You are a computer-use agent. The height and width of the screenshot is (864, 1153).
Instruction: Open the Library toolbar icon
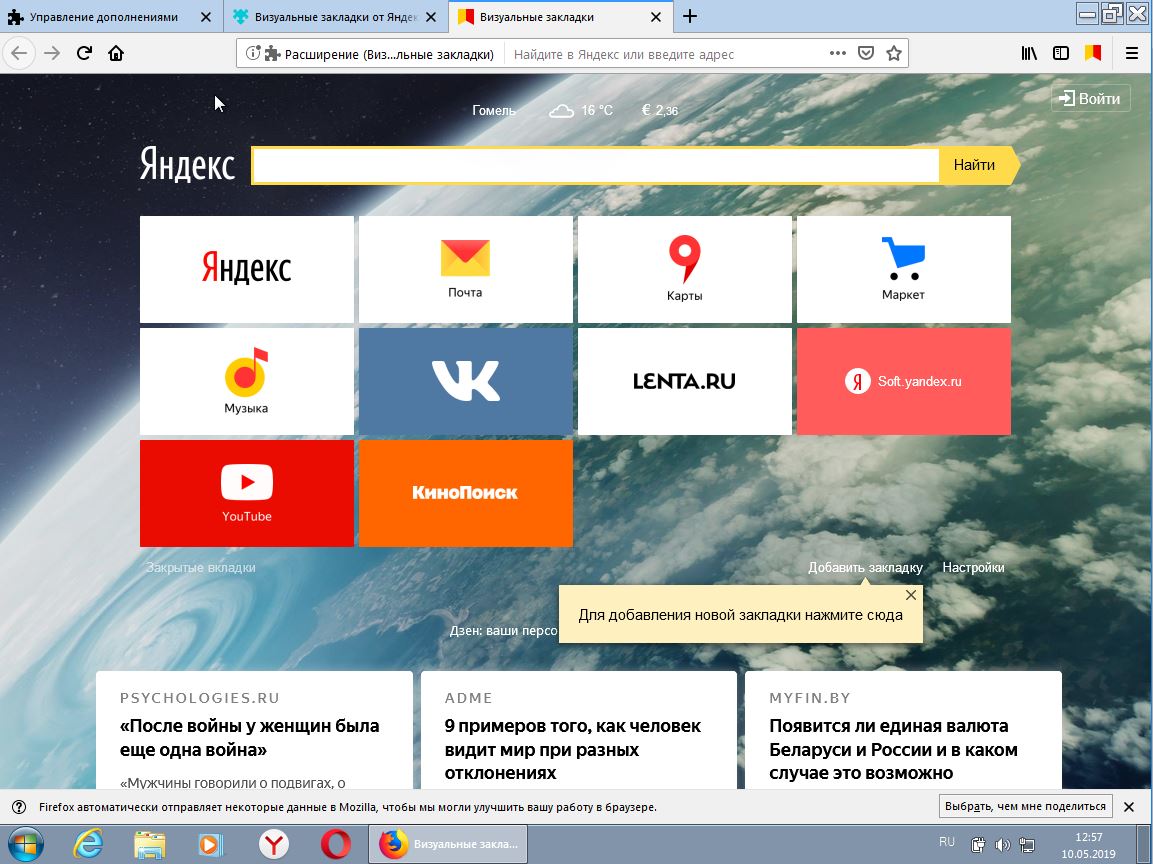[1029, 53]
